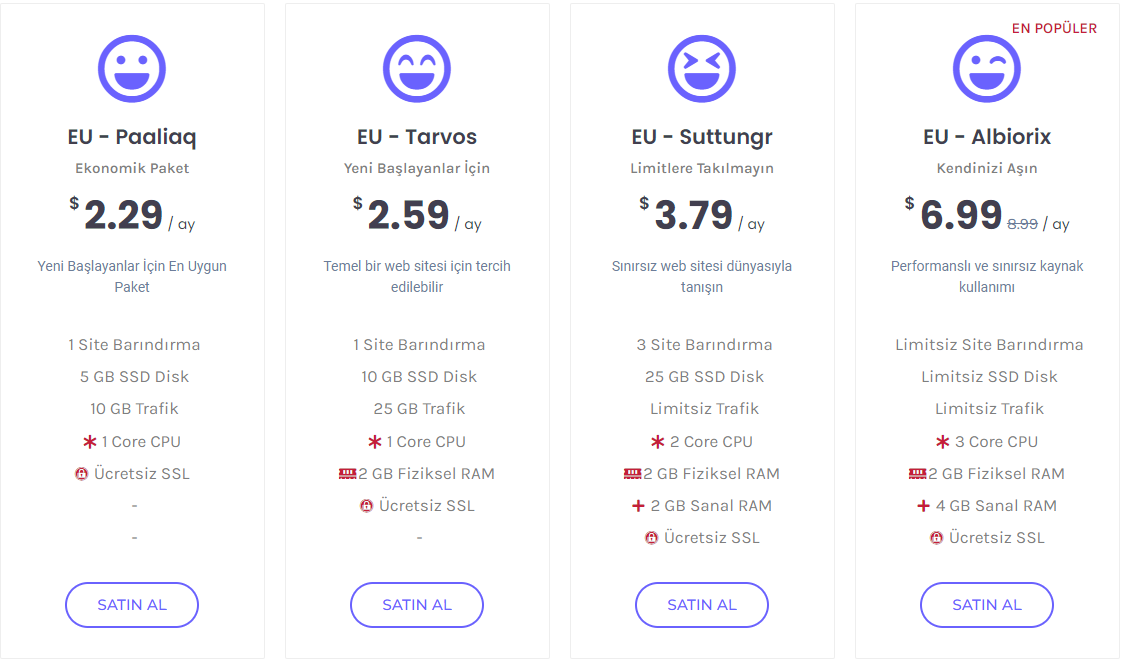Click the plus icon beside 2 GB Sanal RAM
Viewport: 1123px width, 661px height.
coord(638,506)
